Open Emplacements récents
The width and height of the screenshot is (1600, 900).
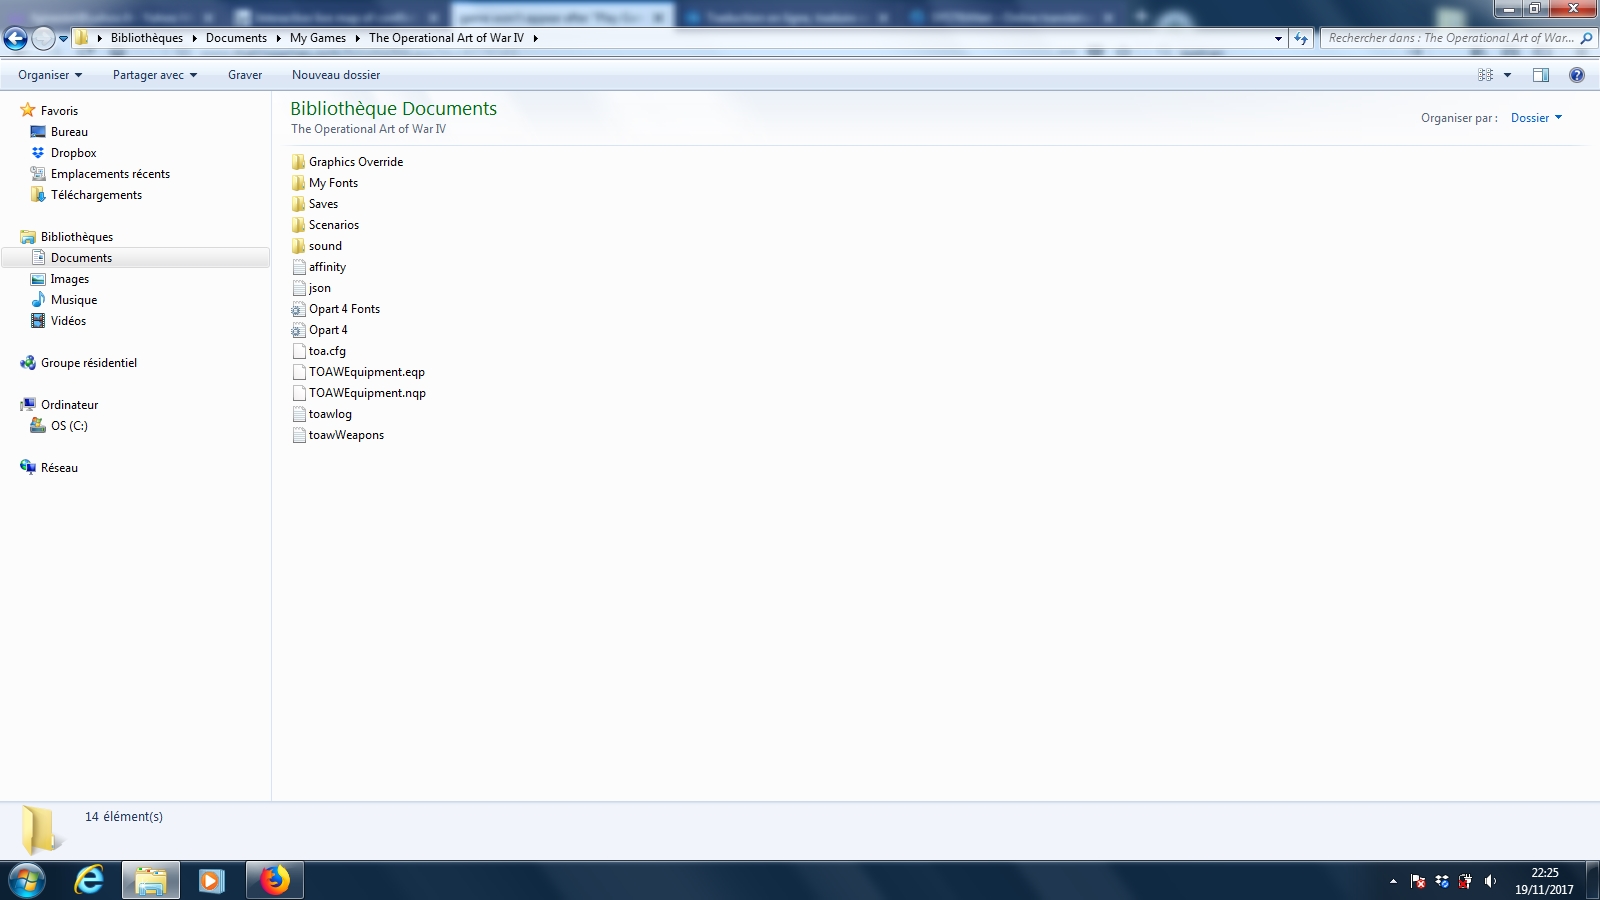click(x=110, y=174)
